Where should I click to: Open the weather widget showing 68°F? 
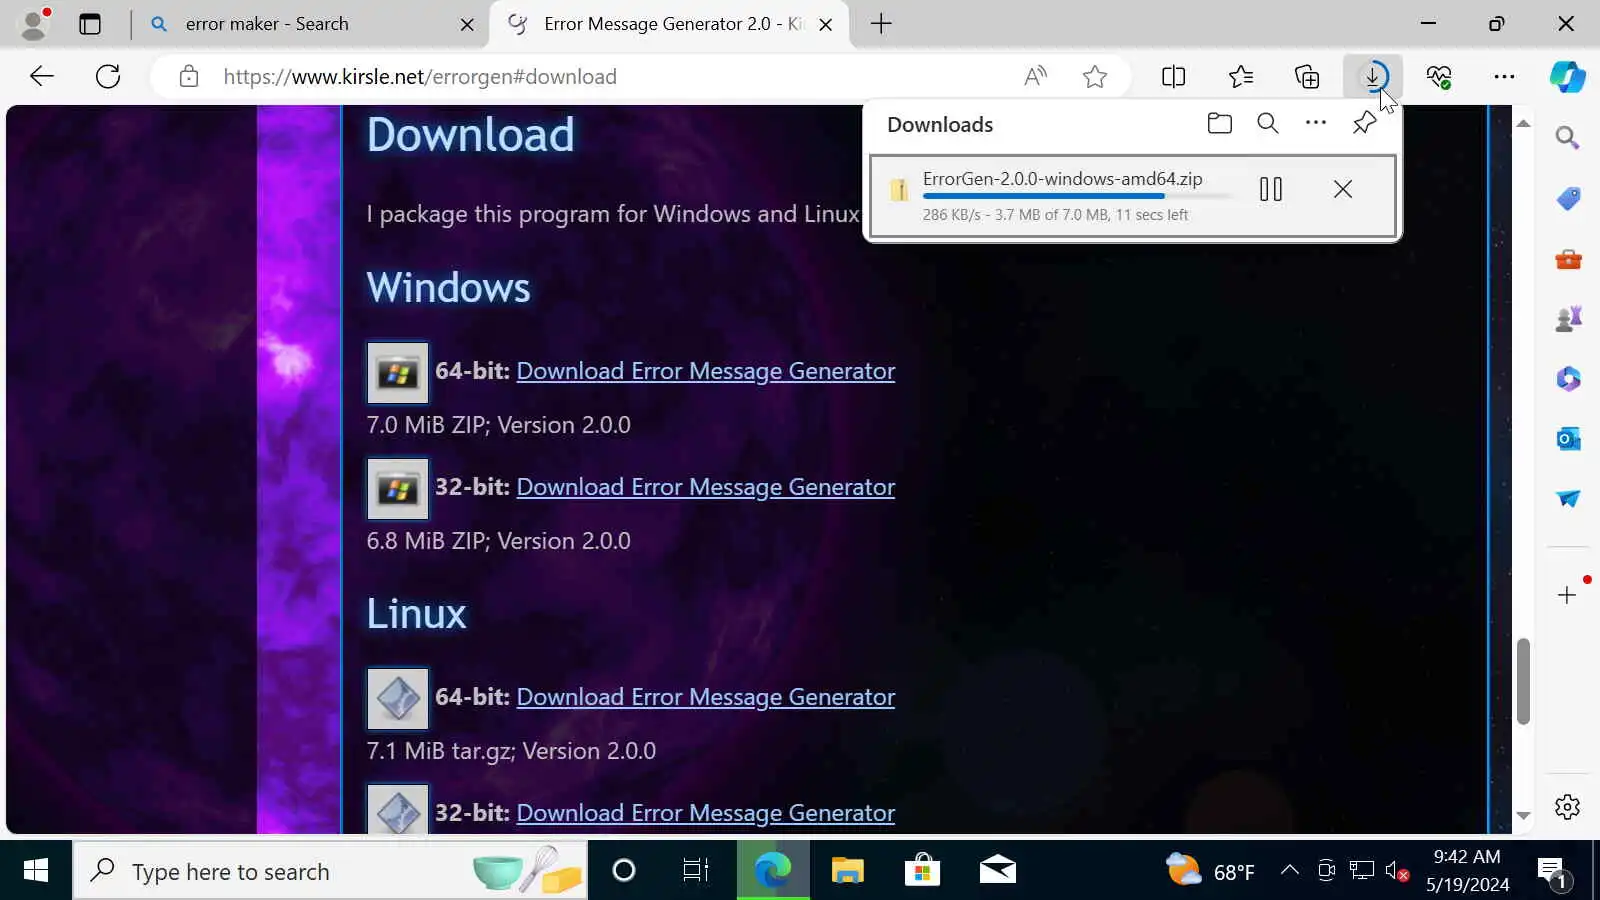click(1211, 871)
